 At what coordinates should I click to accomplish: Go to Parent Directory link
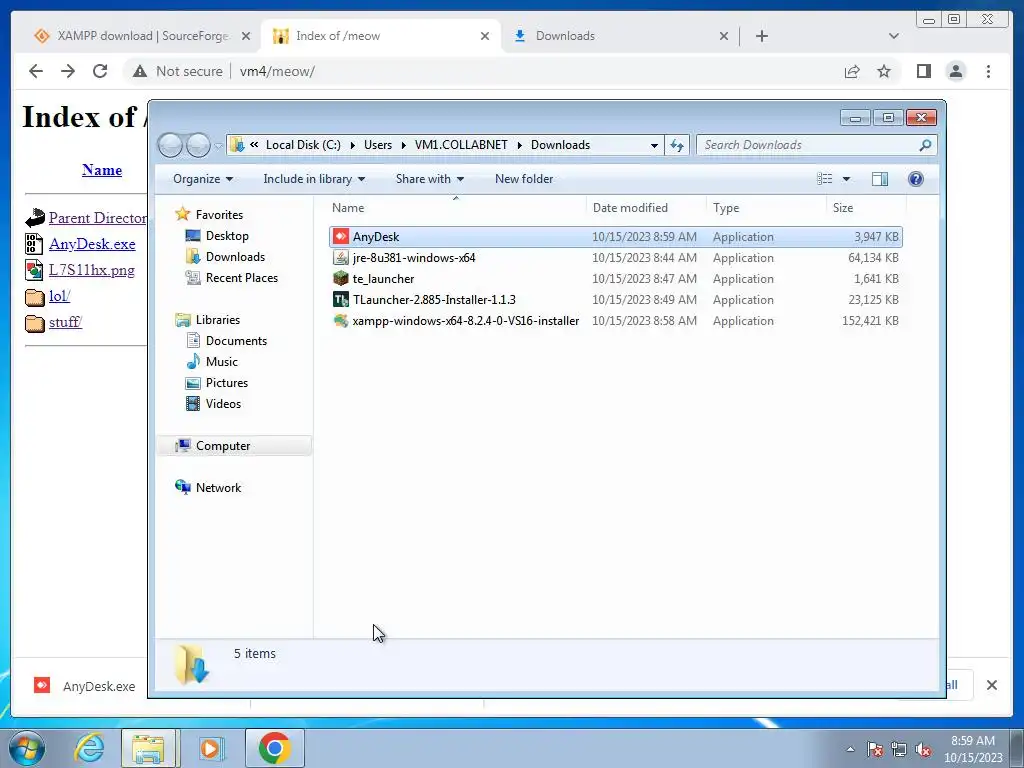pyautogui.click(x=98, y=217)
